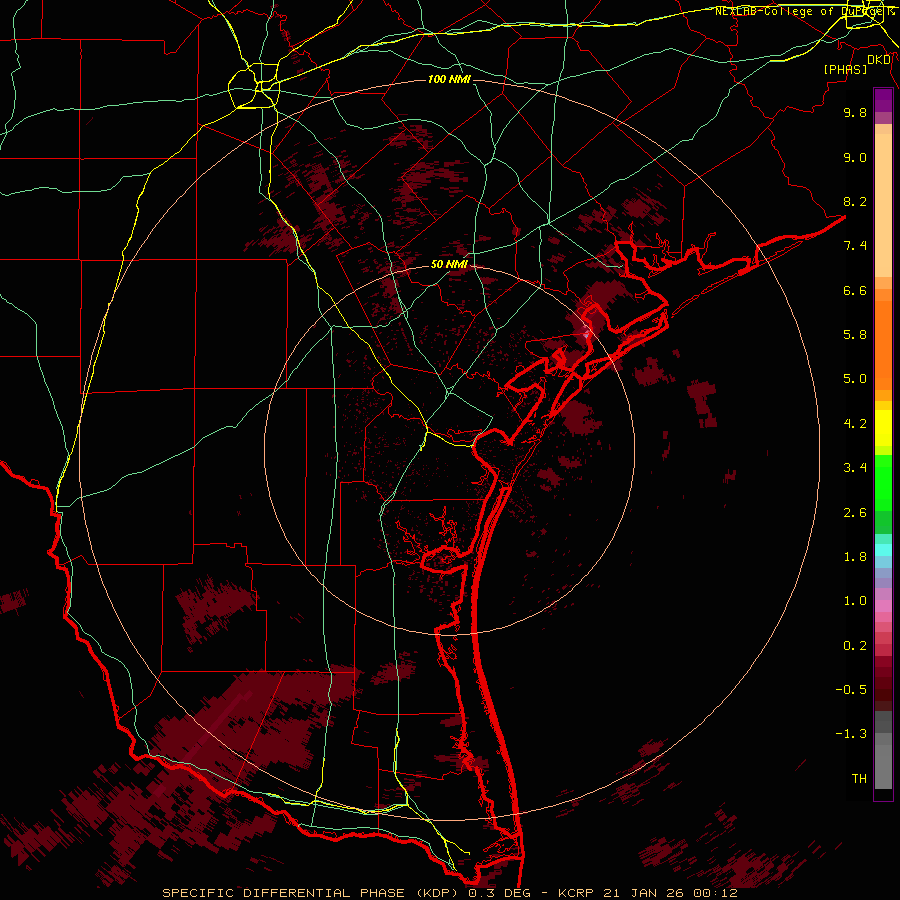The width and height of the screenshot is (900, 900).
Task: Click the [PHAS] units label
Action: point(845,69)
